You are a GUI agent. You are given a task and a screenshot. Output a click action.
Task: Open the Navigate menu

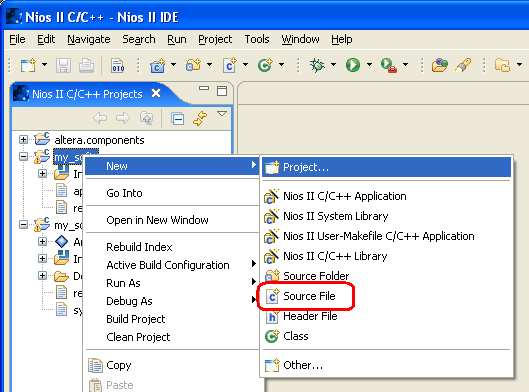click(89, 39)
